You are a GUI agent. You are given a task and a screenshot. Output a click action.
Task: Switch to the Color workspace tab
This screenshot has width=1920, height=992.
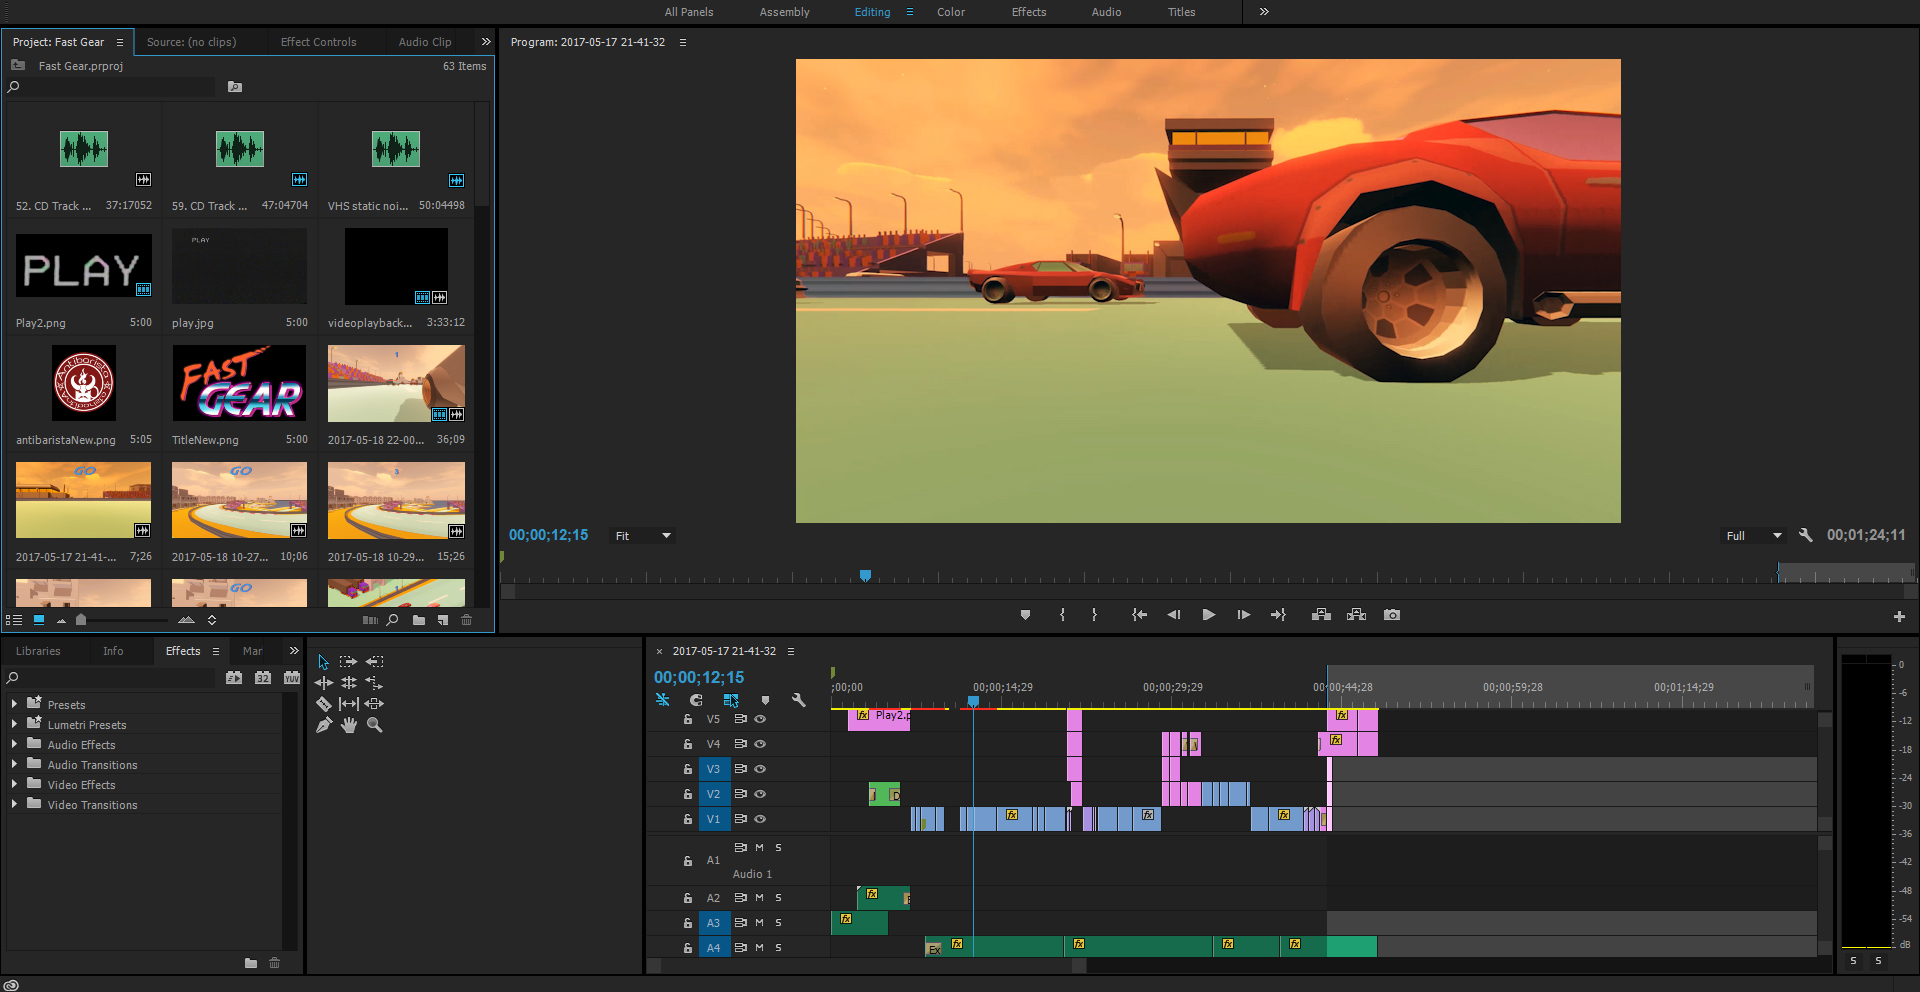click(950, 12)
